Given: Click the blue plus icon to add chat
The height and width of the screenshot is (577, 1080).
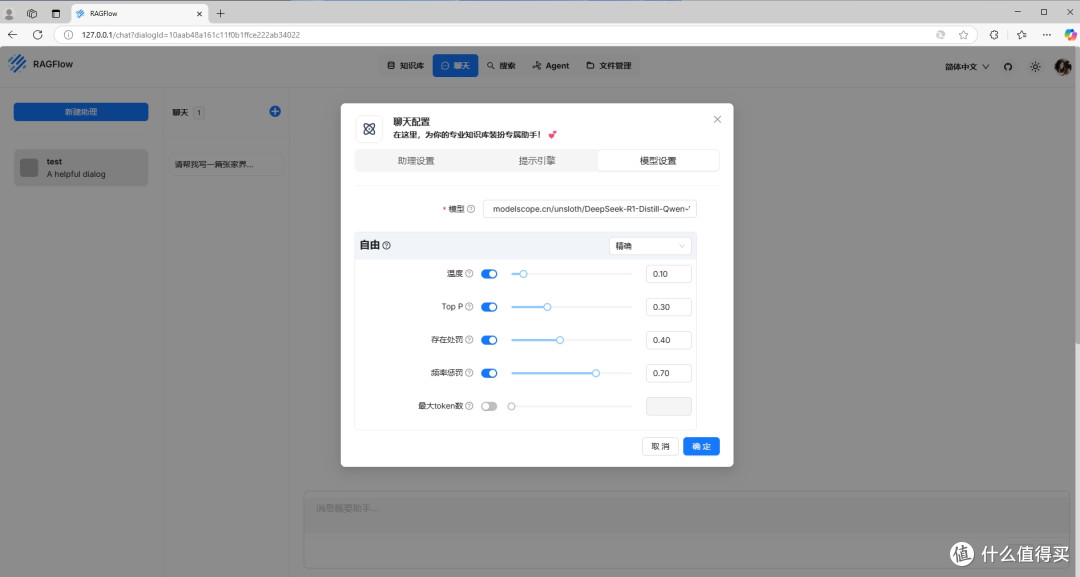Looking at the screenshot, I should point(275,112).
